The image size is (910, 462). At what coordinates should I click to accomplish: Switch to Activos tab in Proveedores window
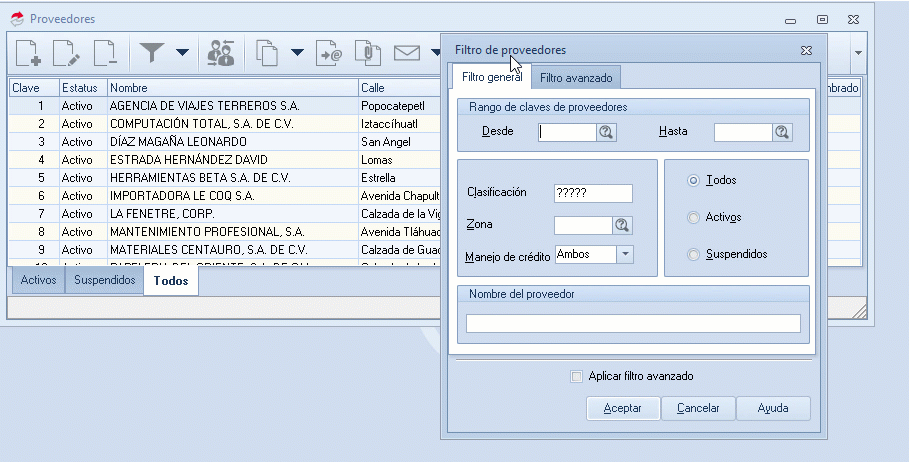tap(38, 280)
